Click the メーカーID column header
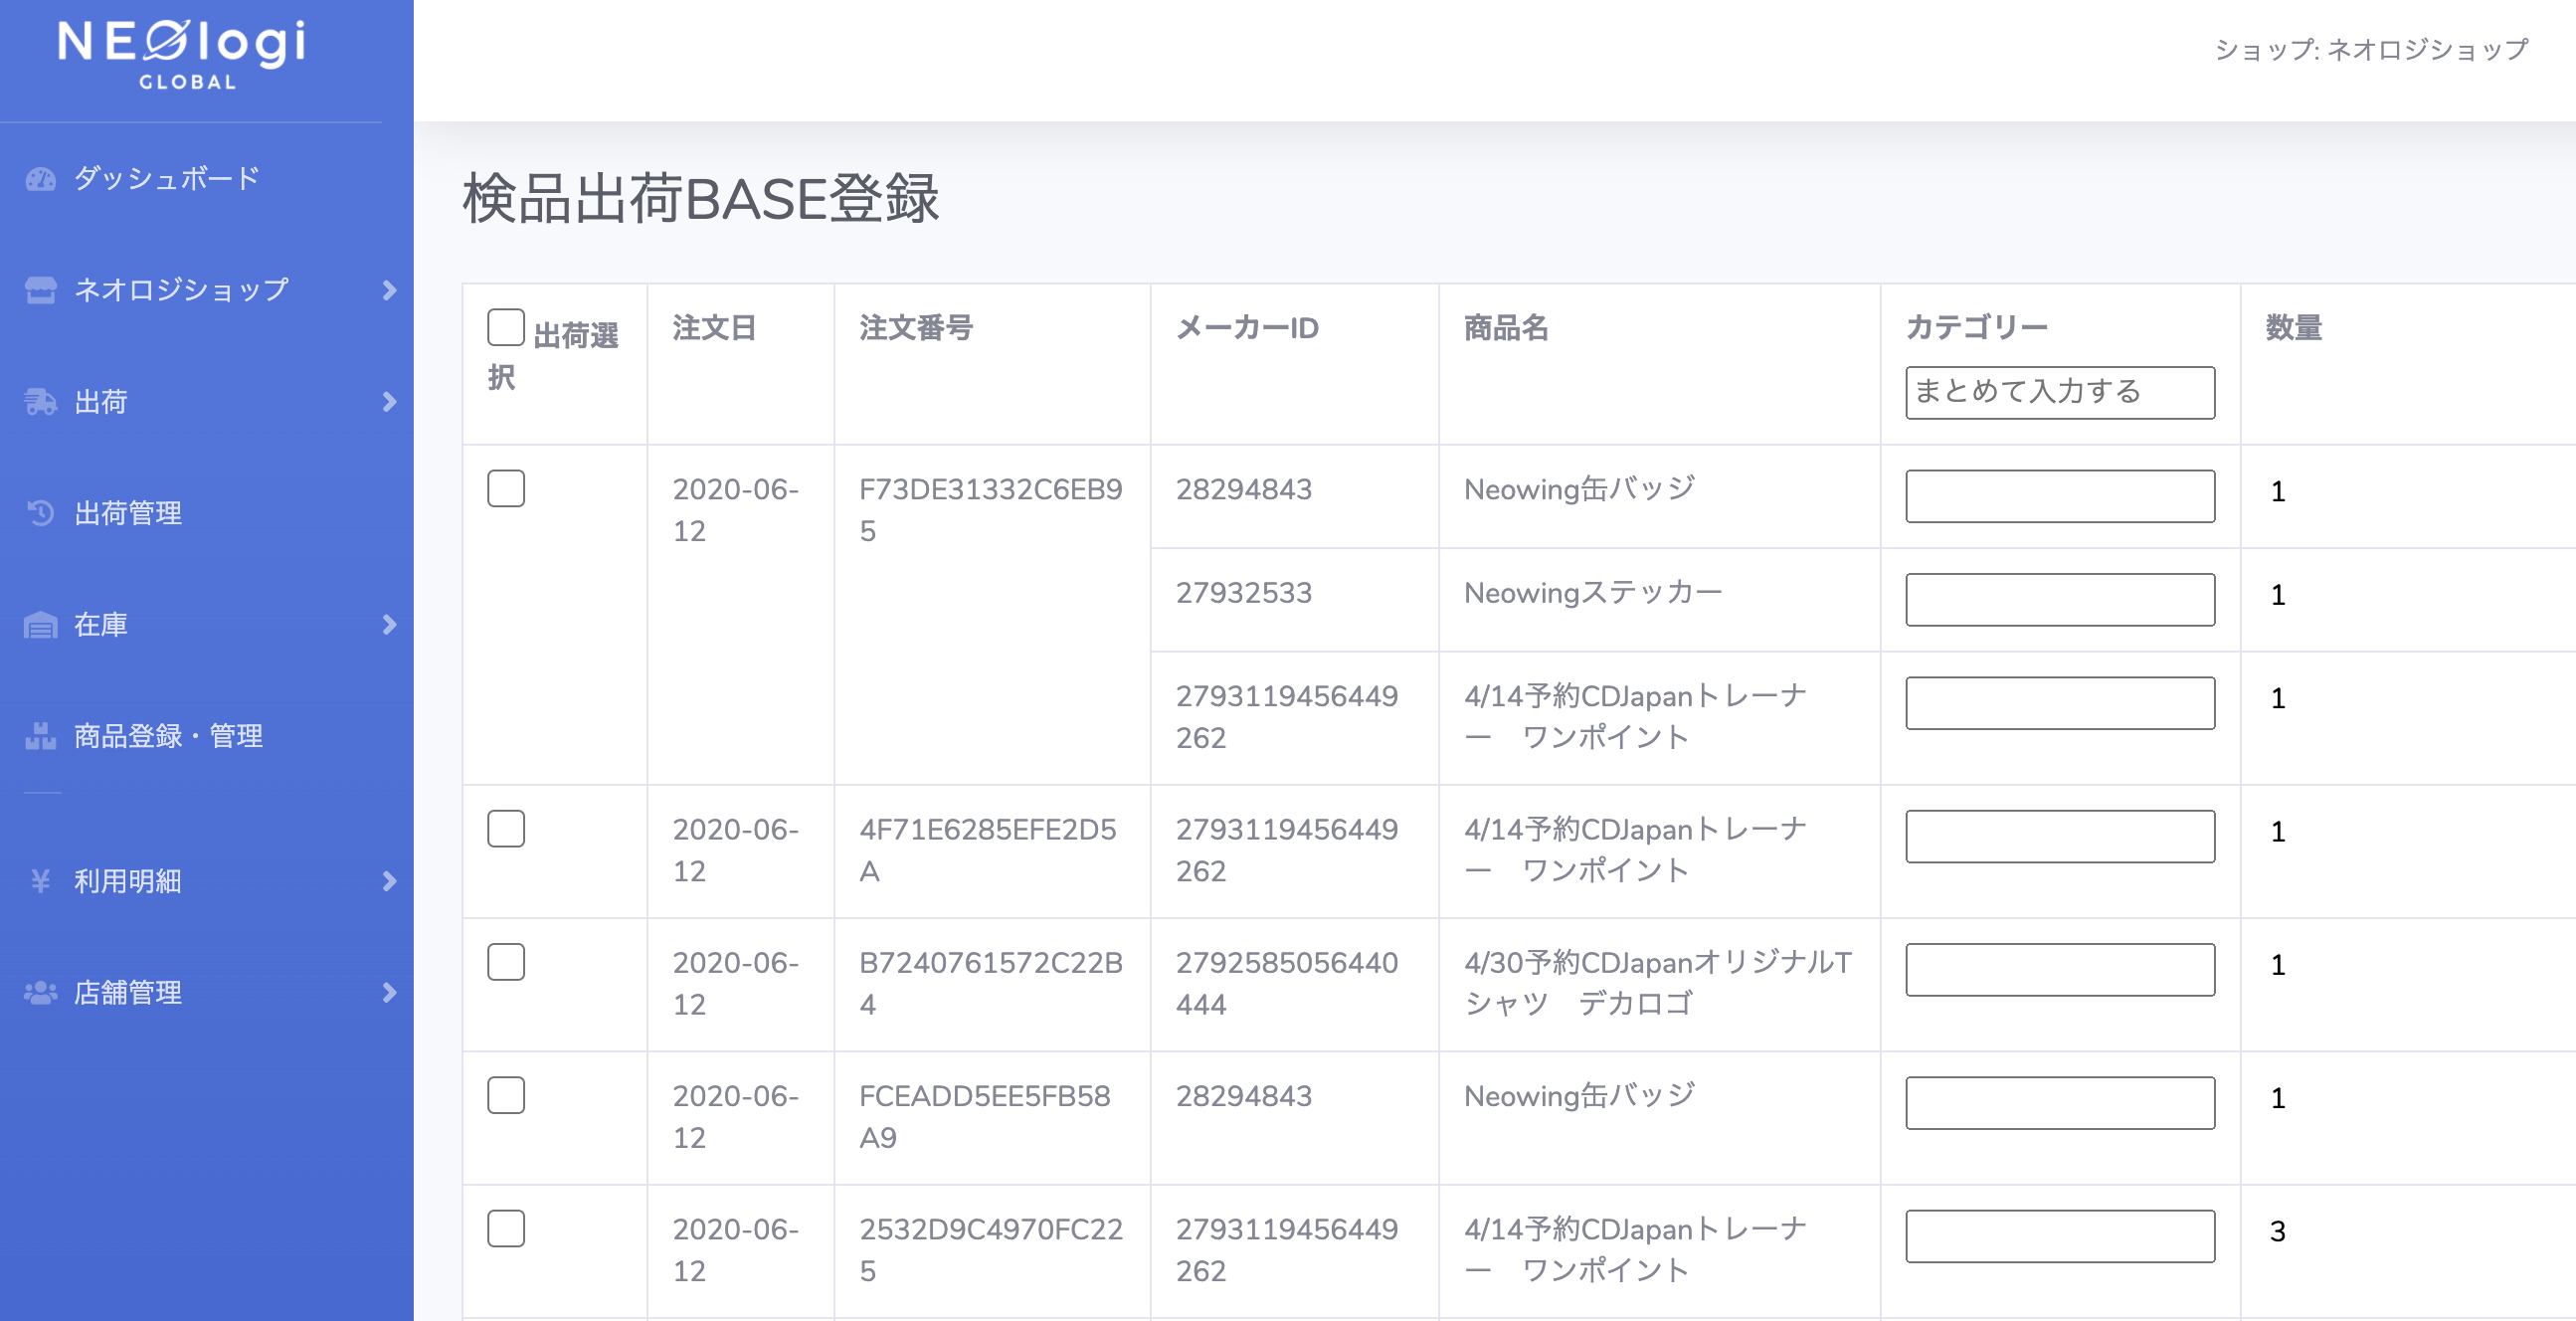2576x1321 pixels. point(1247,328)
